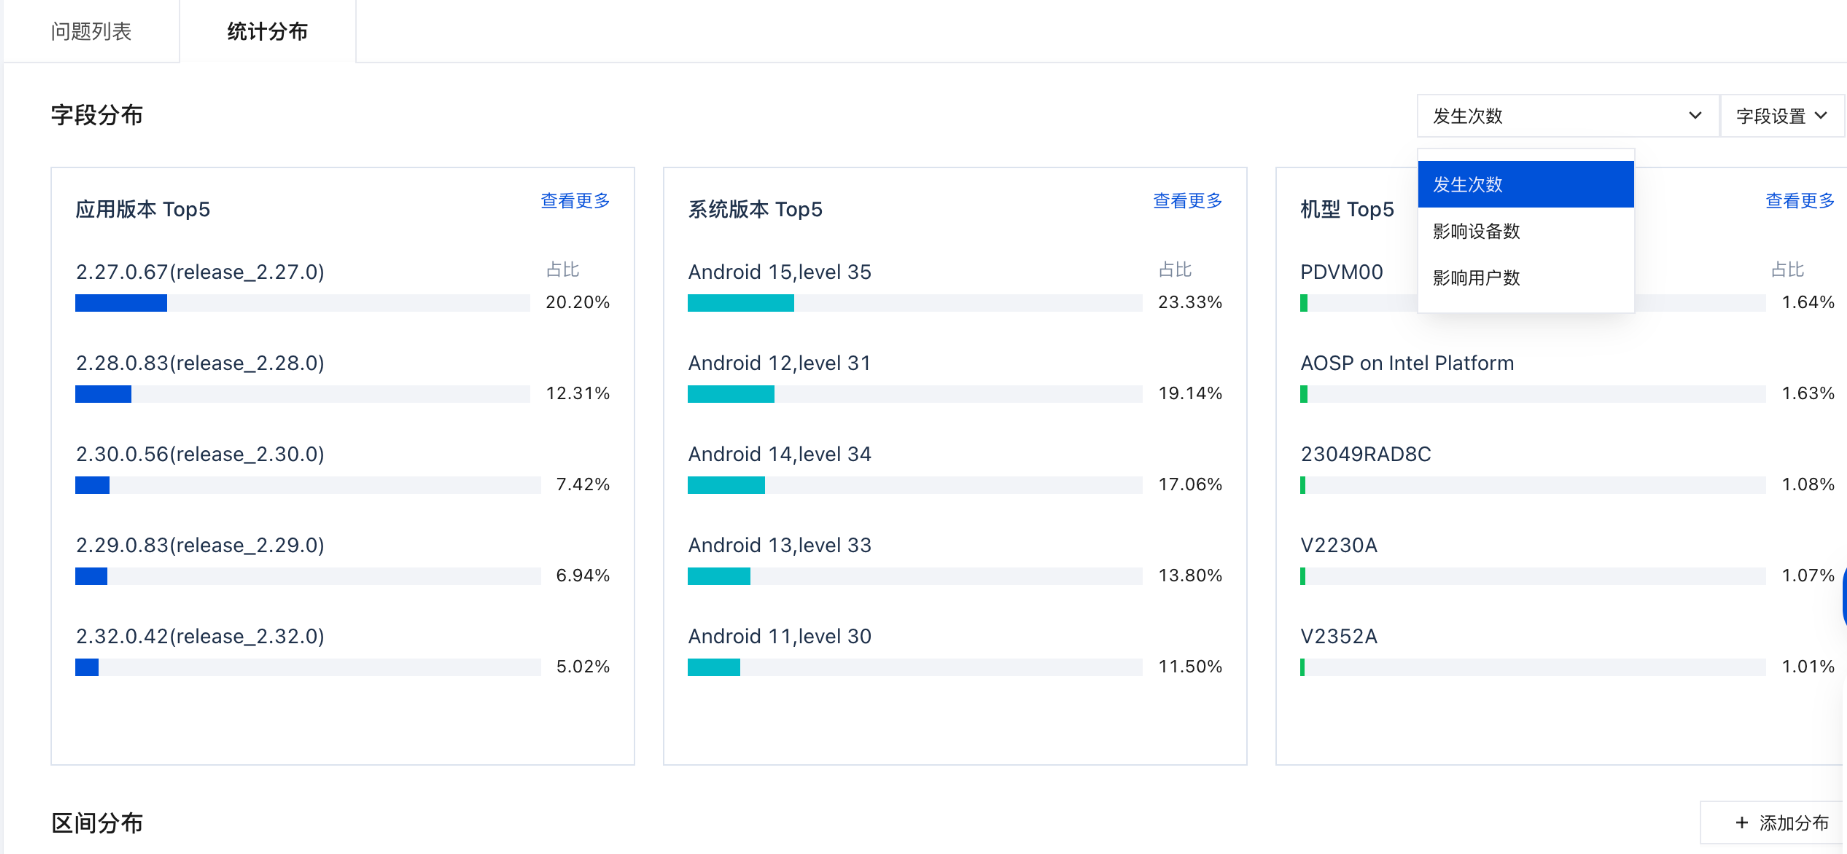Image resolution: width=1847 pixels, height=854 pixels.
Task: Click the teal bar for Android 15,level 35
Action: 741,303
